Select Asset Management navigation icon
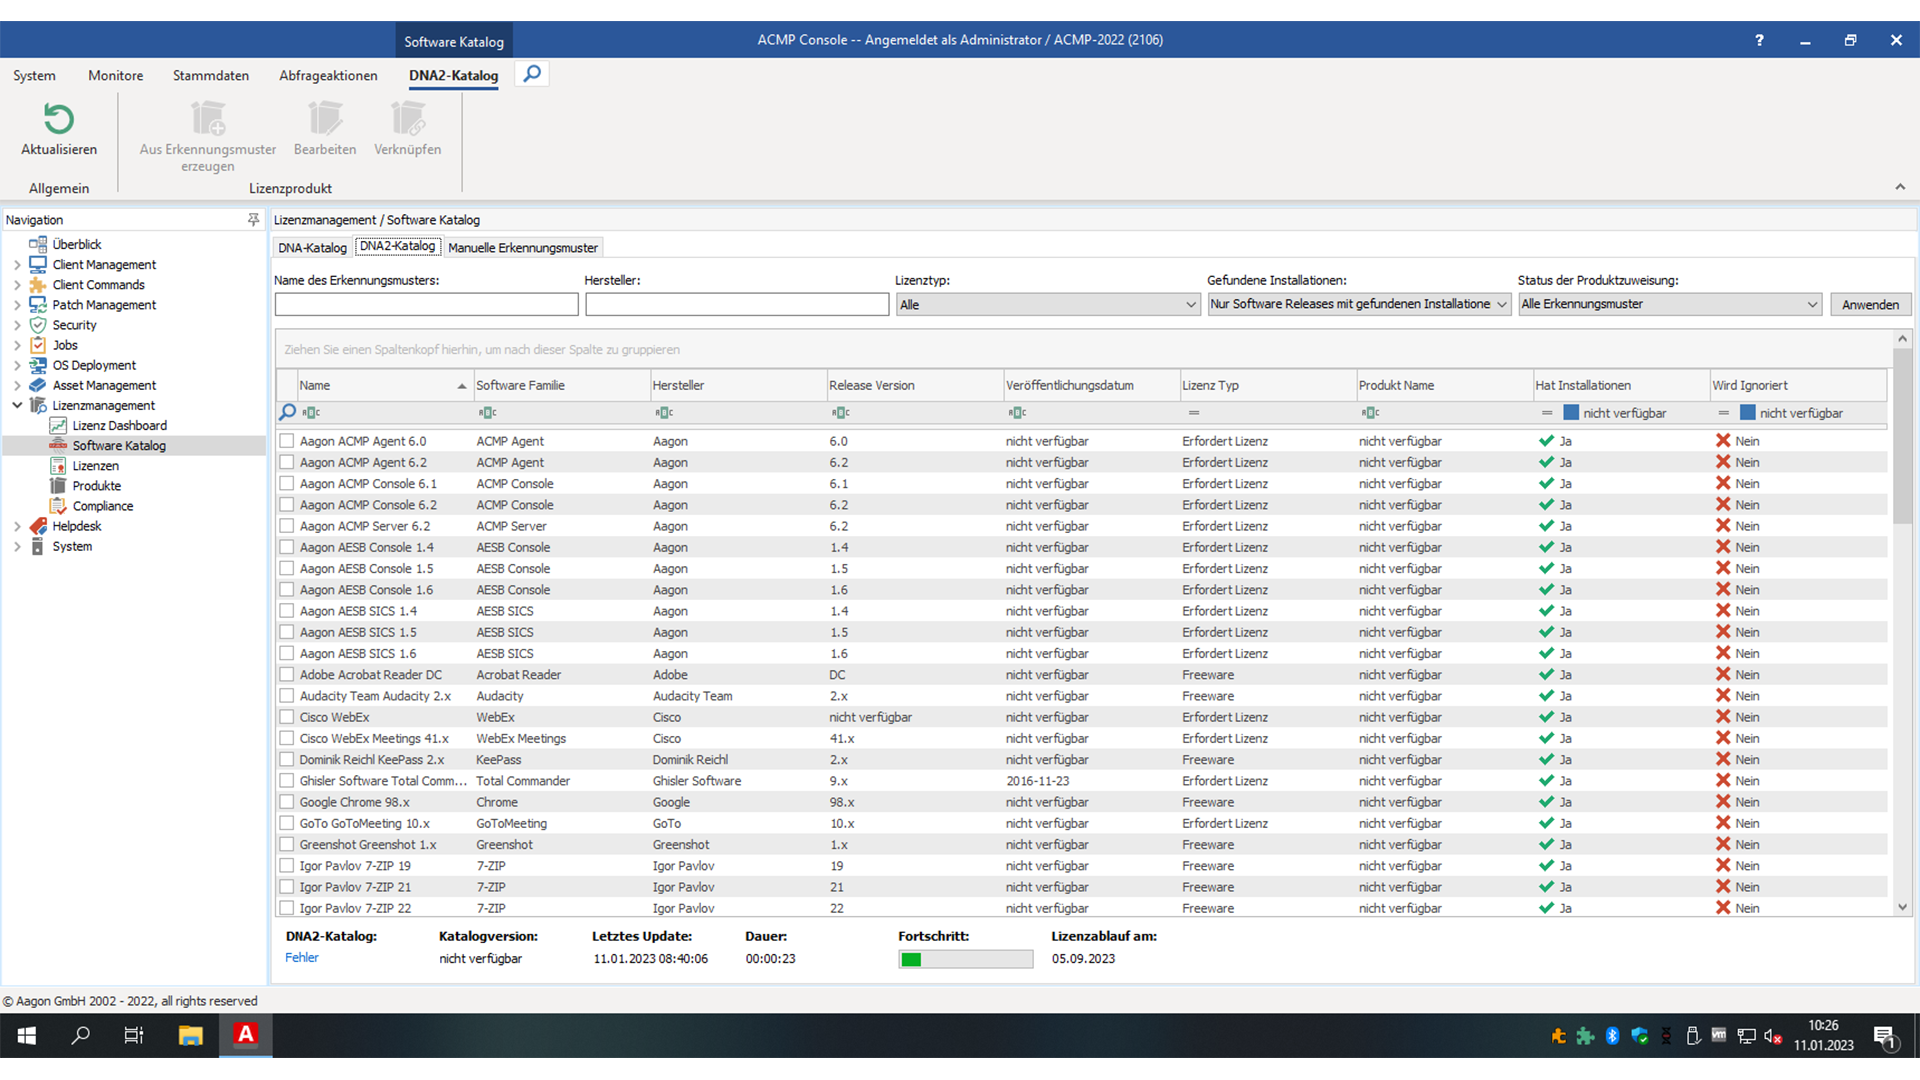The image size is (1920, 1080). click(x=38, y=385)
